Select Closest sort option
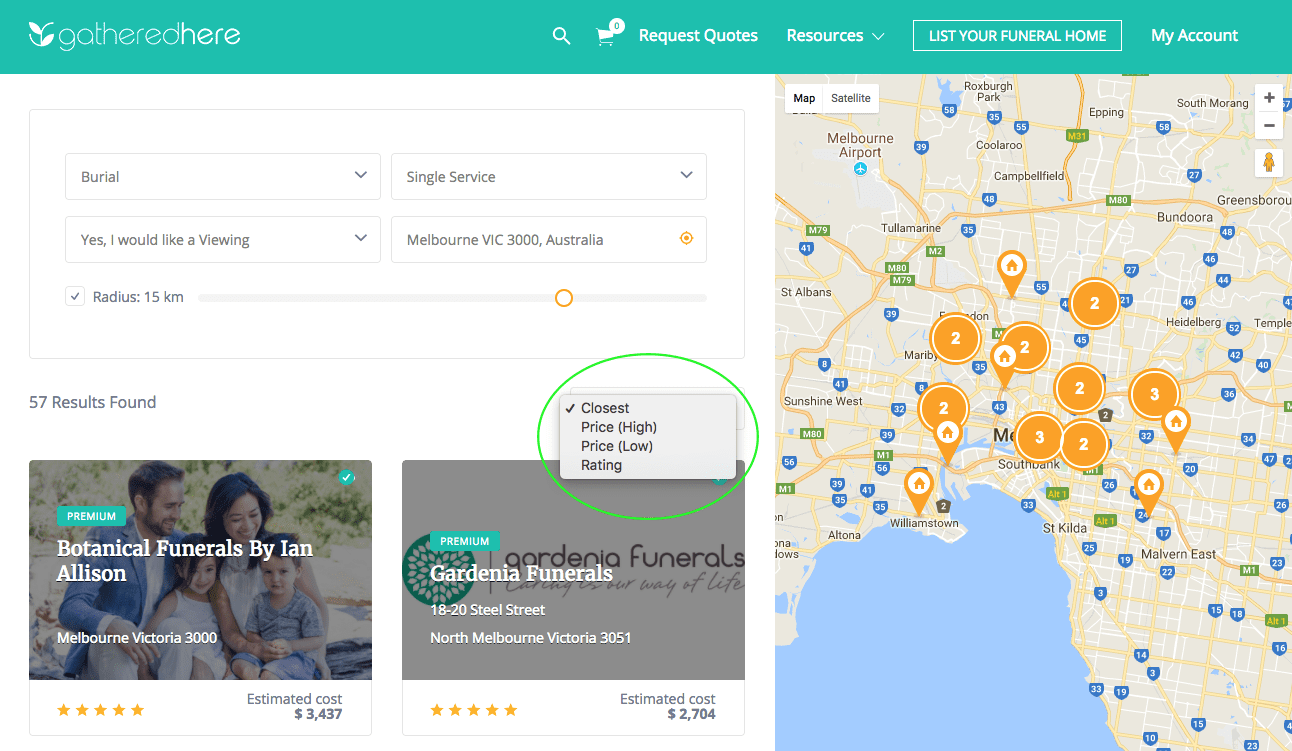The width and height of the screenshot is (1292, 751). pos(648,408)
